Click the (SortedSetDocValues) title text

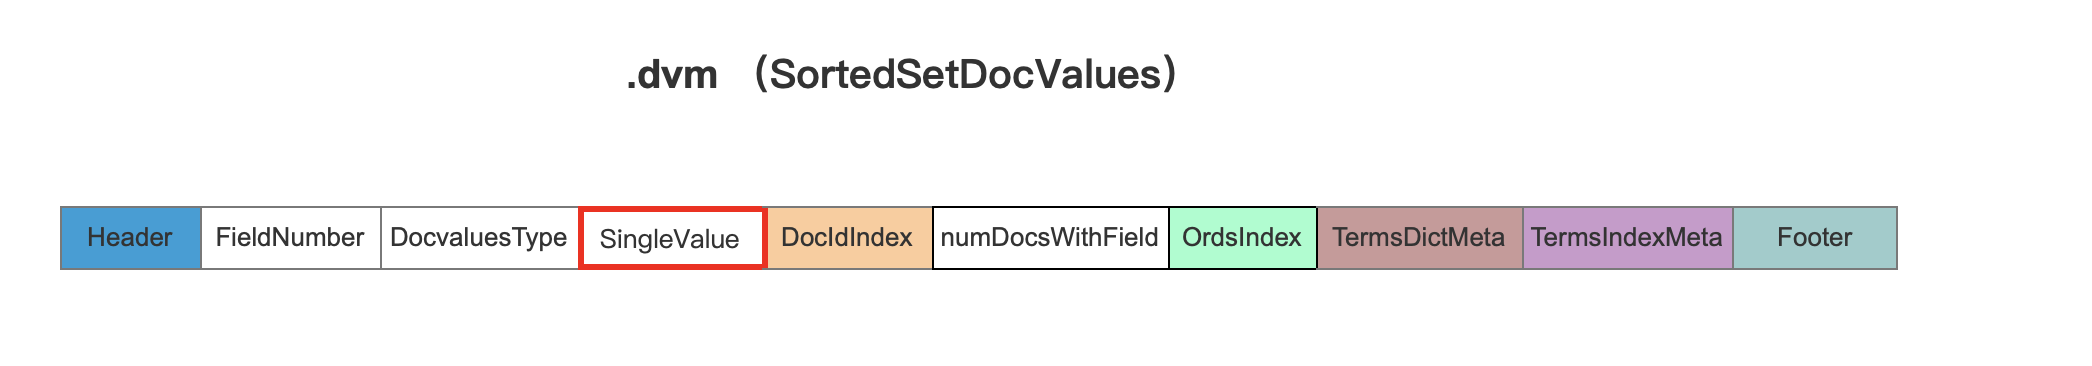(x=965, y=74)
